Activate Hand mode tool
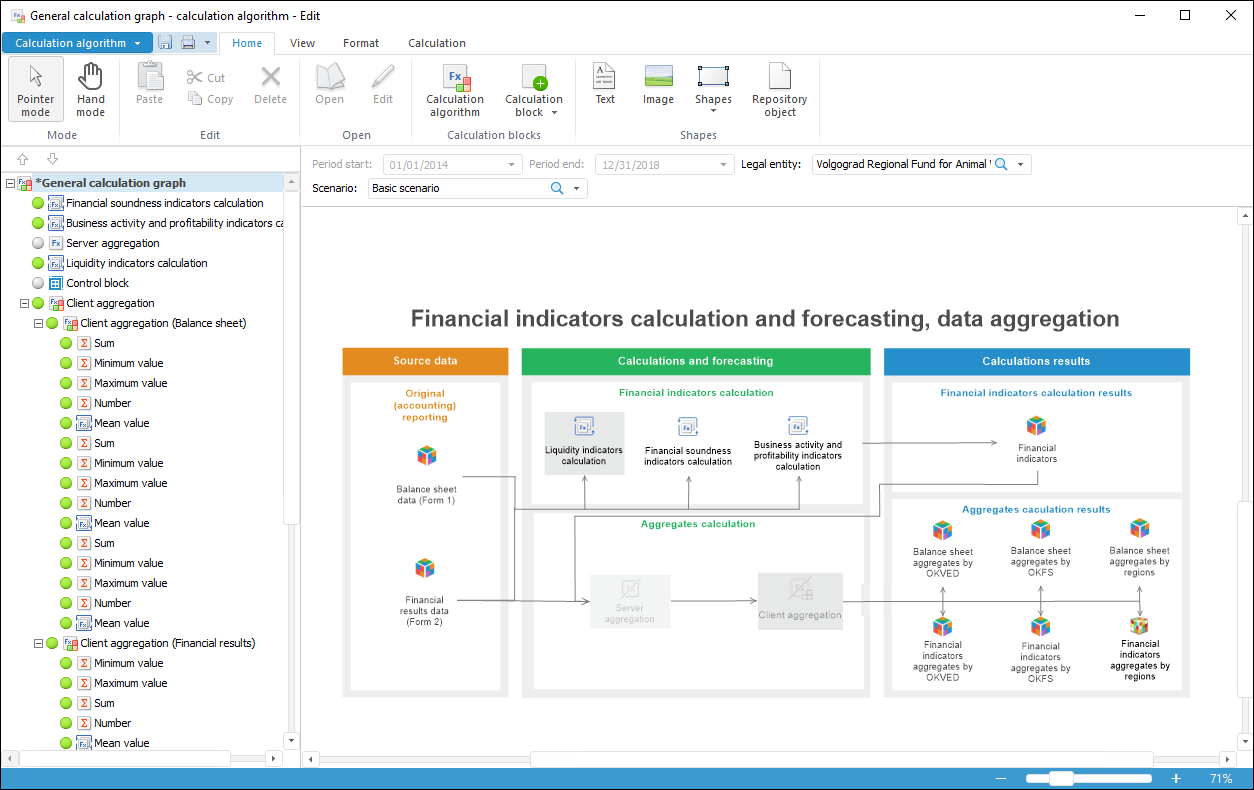The height and width of the screenshot is (790, 1254). pyautogui.click(x=91, y=90)
